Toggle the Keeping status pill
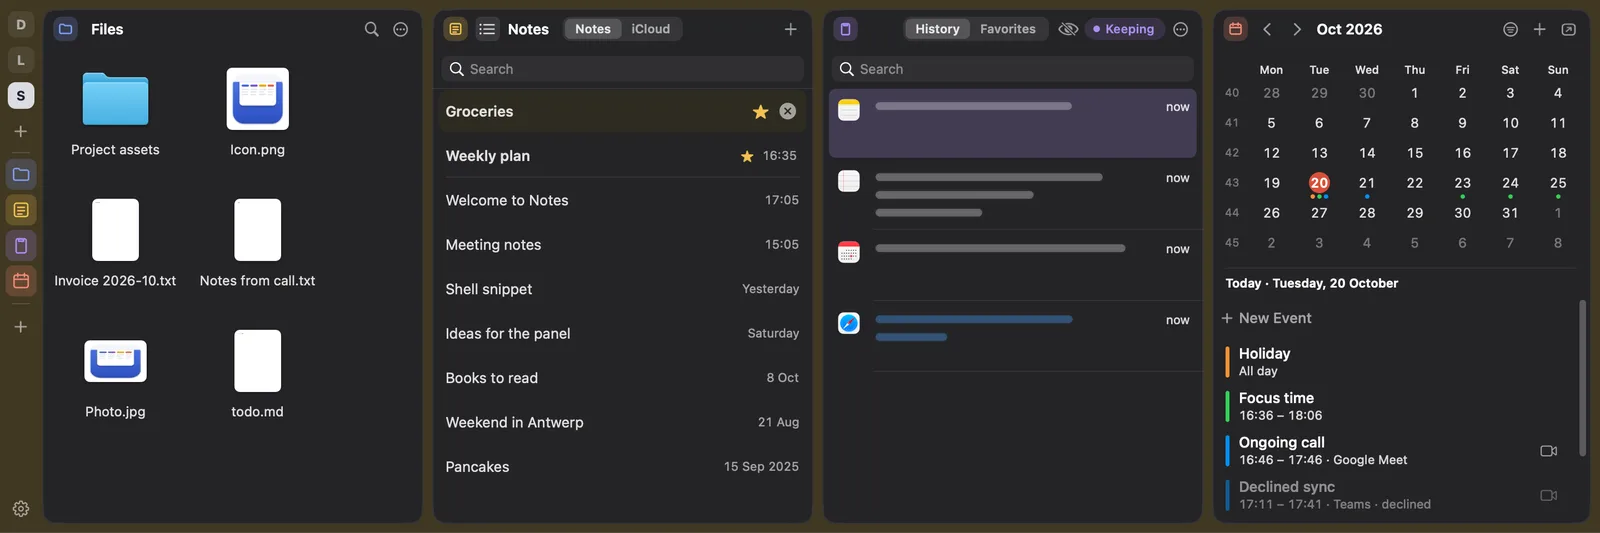Image resolution: width=1600 pixels, height=533 pixels. click(1124, 29)
